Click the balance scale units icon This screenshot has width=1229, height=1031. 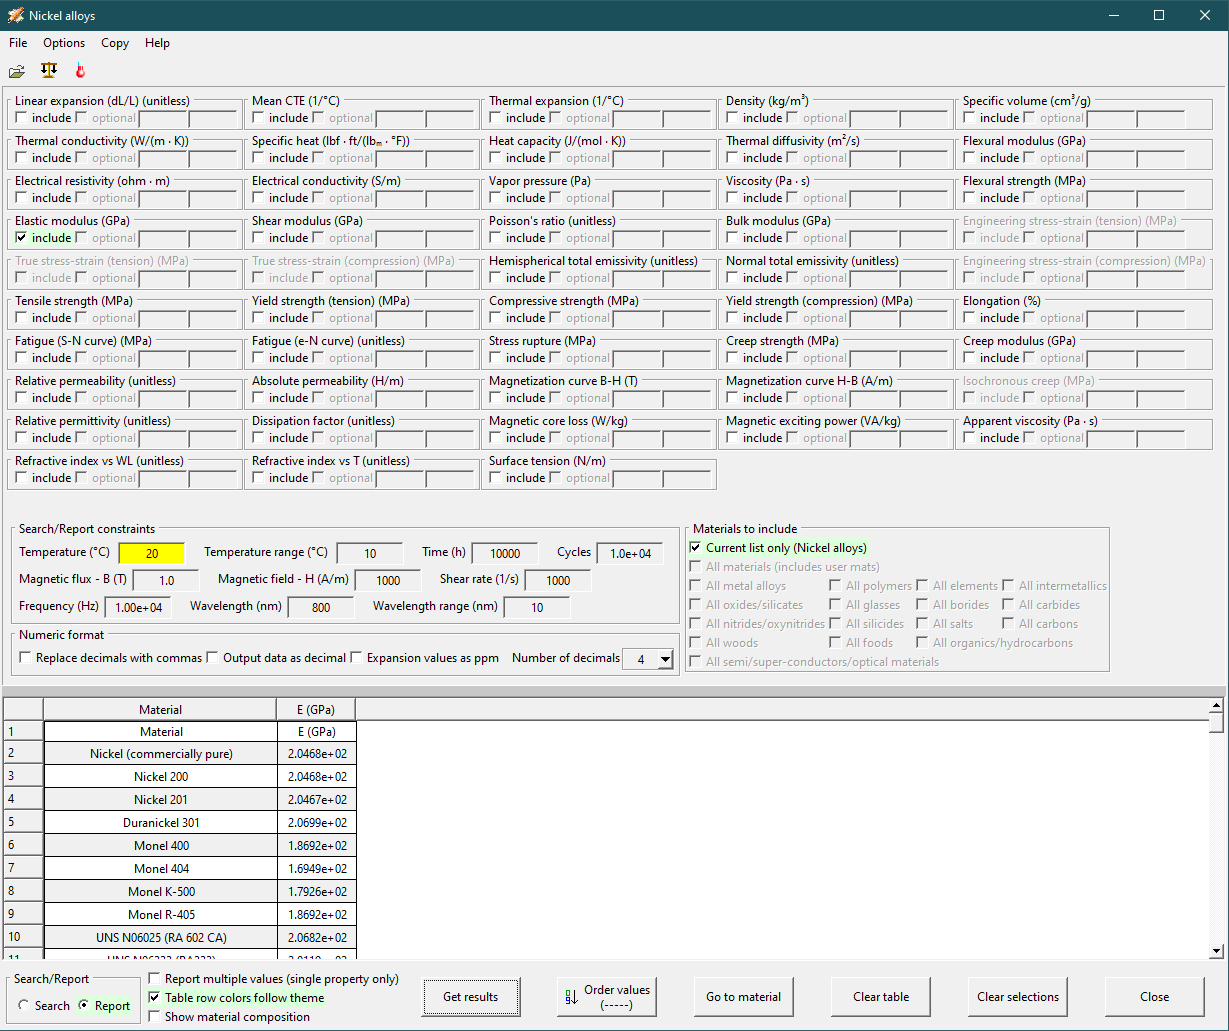[x=49, y=70]
